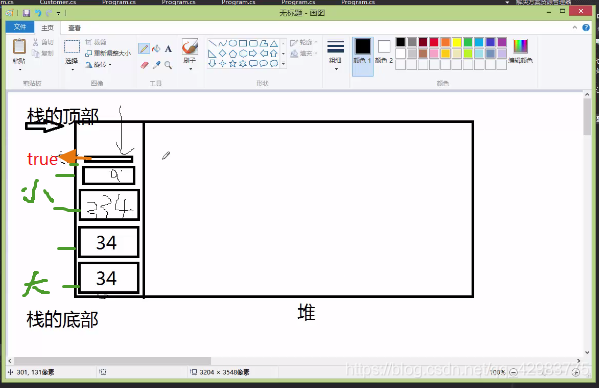This screenshot has height=388, width=599.
Task: Open the shape Fill dropdown
Action: (304, 53)
